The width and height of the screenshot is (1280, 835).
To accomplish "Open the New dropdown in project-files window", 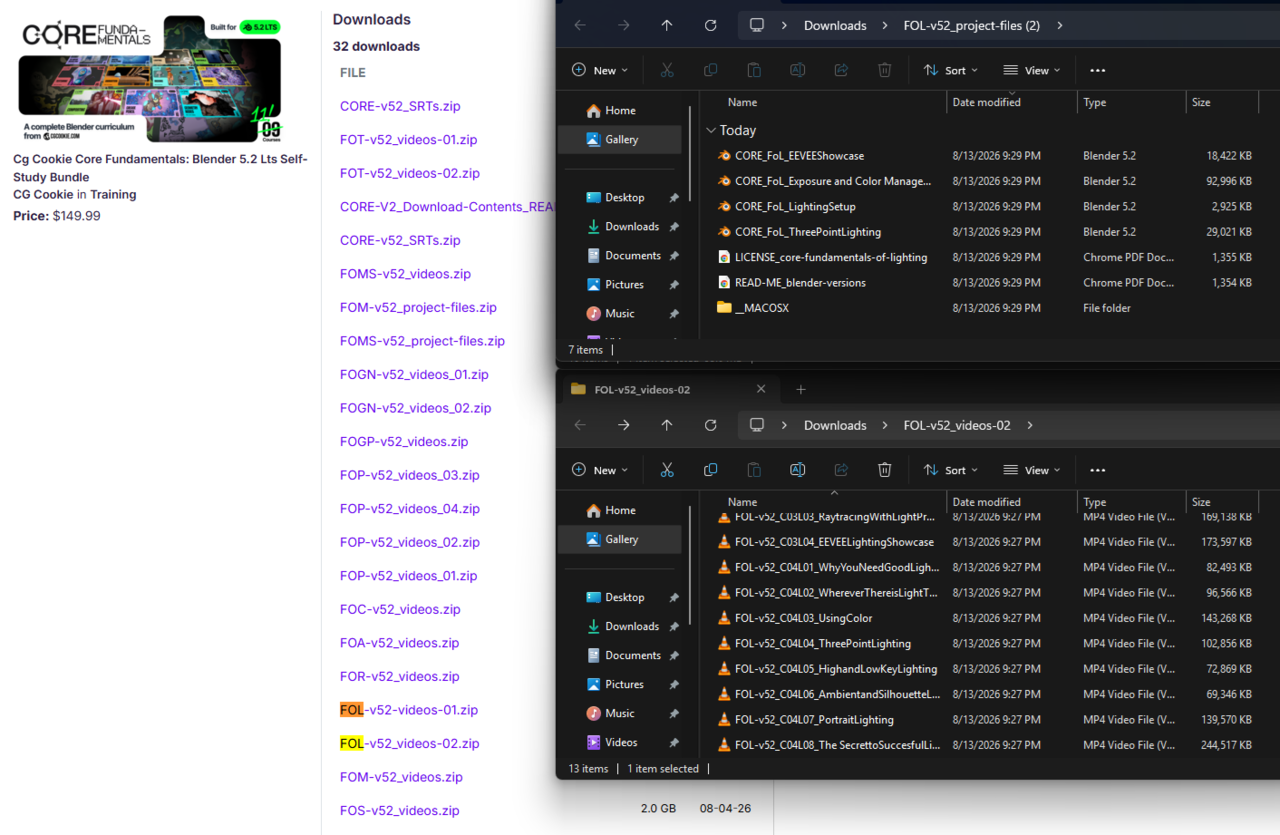I will tap(600, 70).
